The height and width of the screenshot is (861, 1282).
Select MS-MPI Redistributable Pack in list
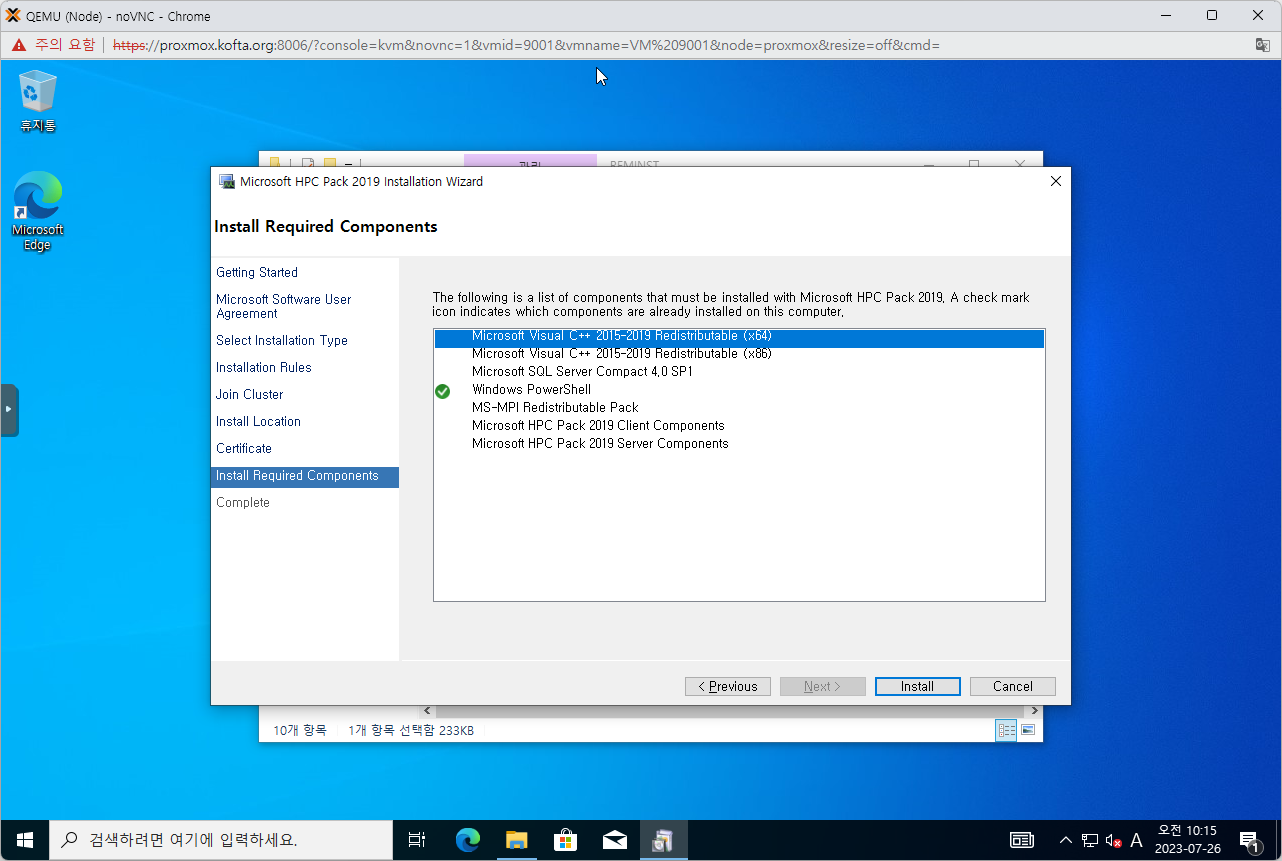[x=555, y=408]
